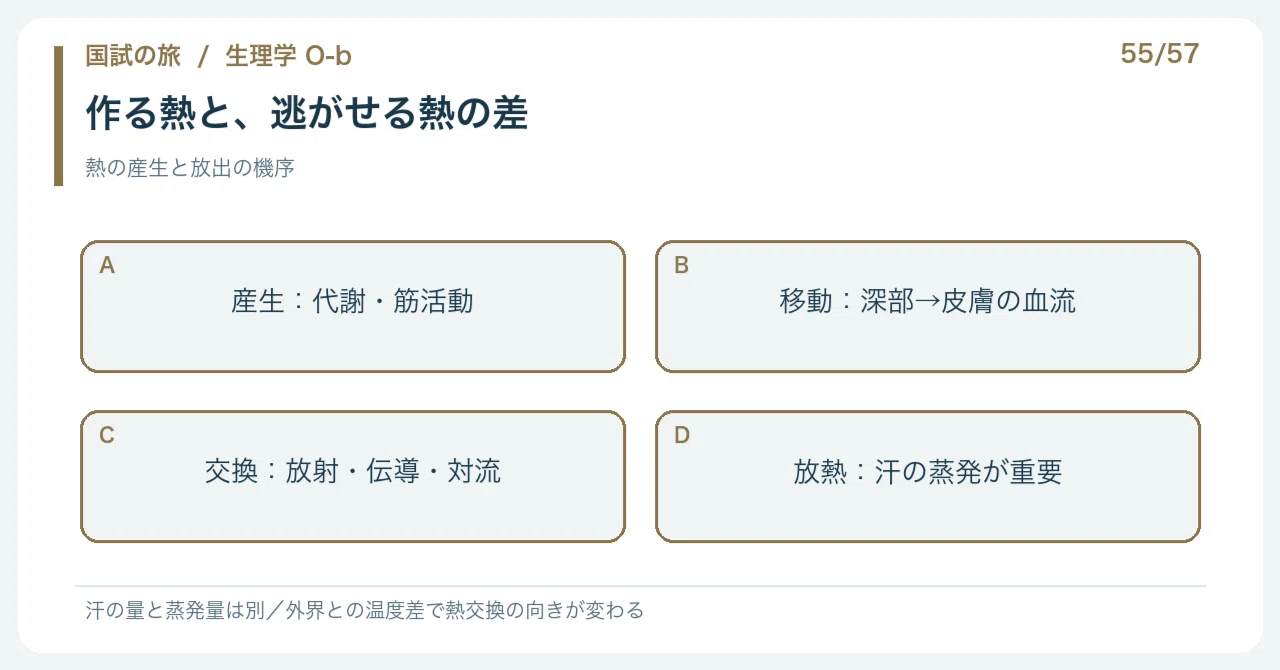The image size is (1280, 670).
Task: Click the 国試の旅 breadcrumb link
Action: click(x=133, y=56)
